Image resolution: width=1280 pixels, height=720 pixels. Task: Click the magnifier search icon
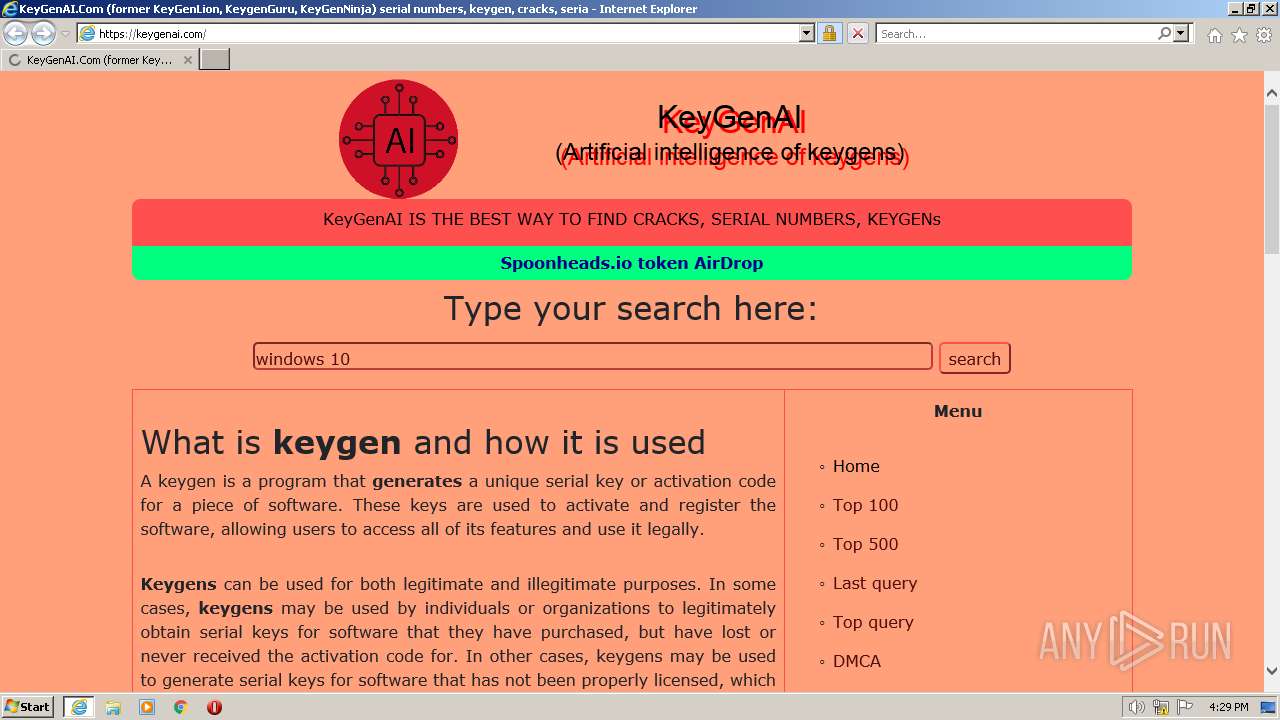(1164, 33)
